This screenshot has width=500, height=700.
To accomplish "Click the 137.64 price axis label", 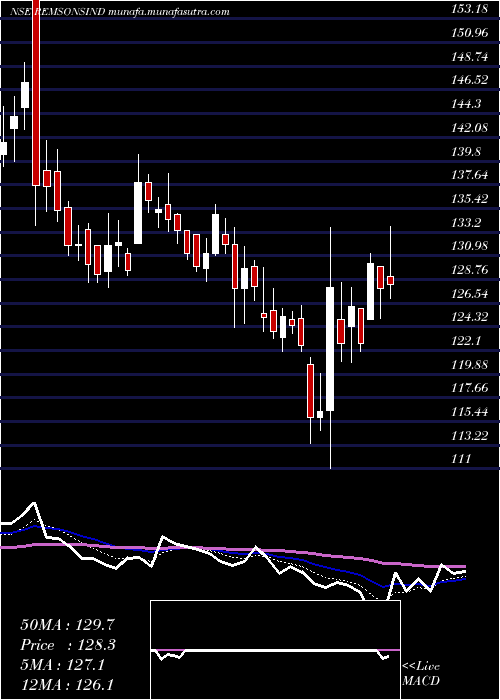I will click(x=471, y=175).
